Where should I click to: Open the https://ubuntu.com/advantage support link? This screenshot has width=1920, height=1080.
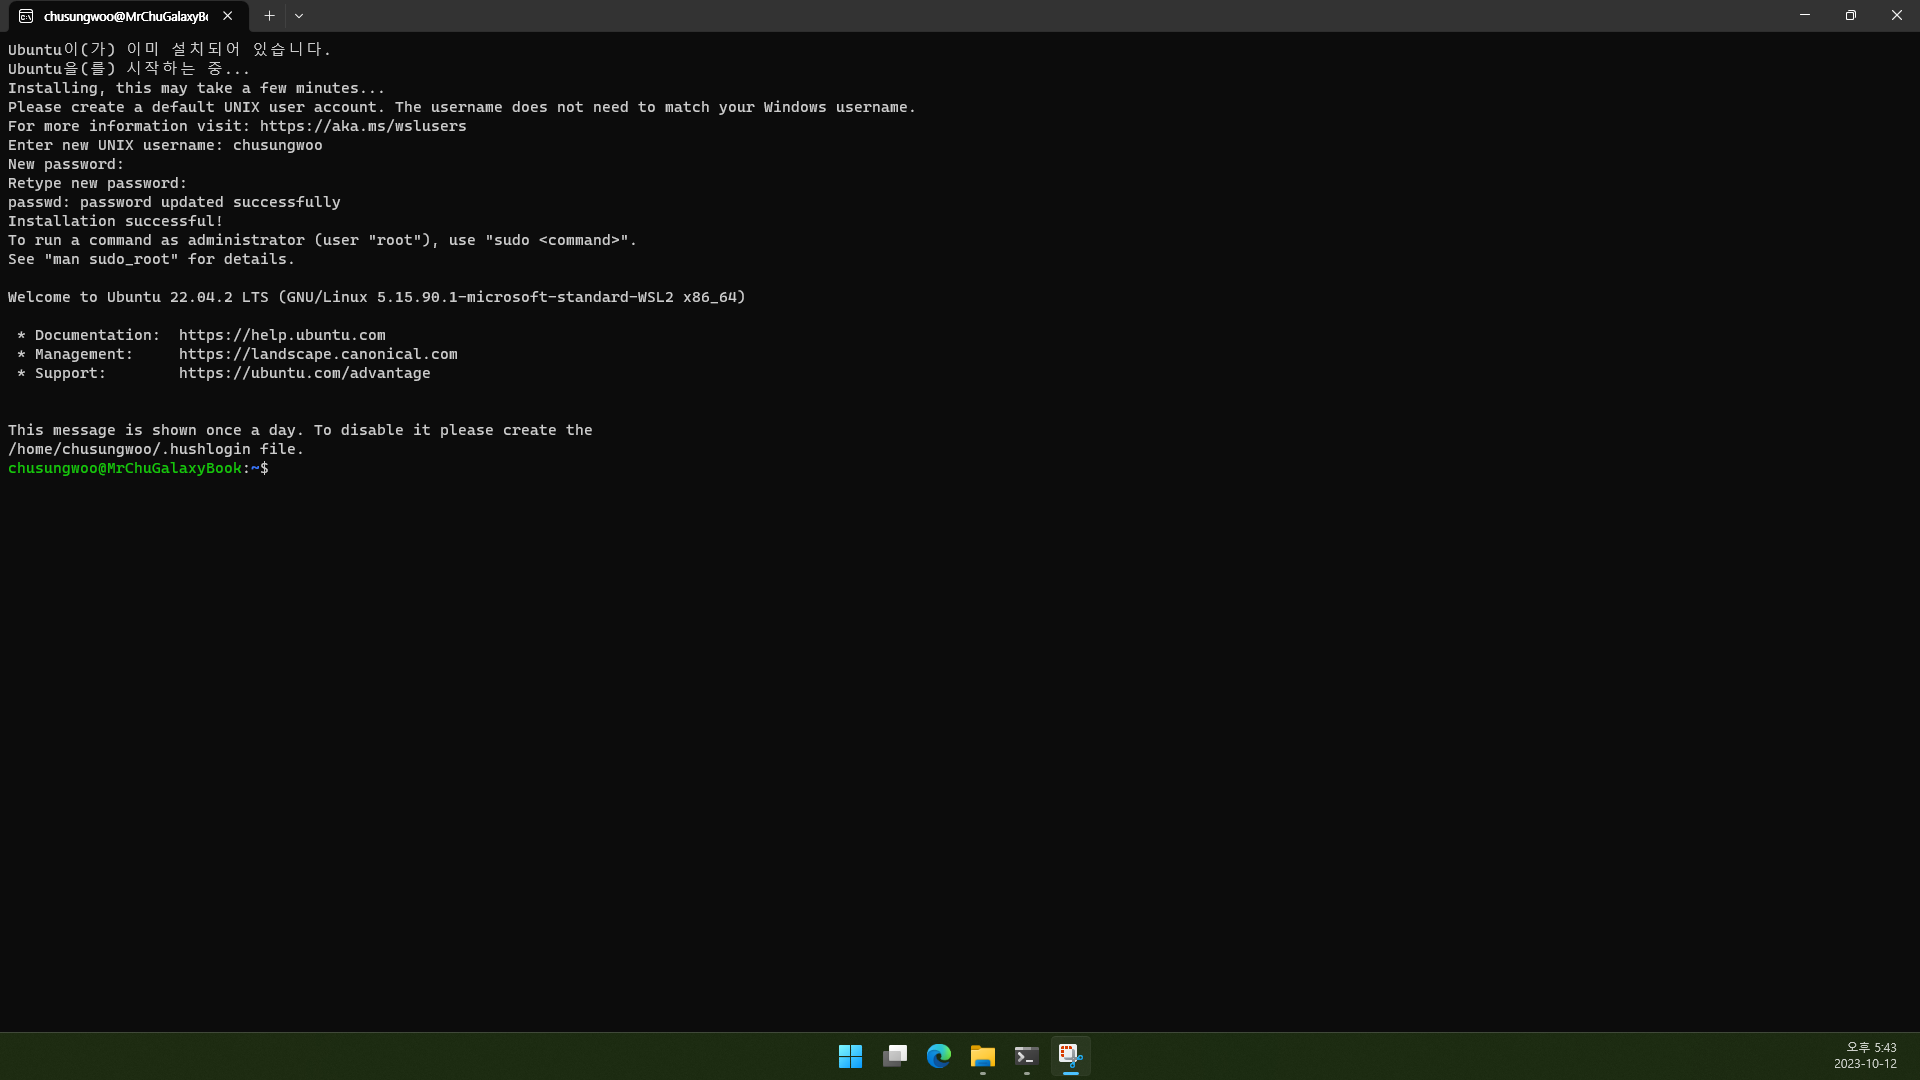click(x=305, y=373)
